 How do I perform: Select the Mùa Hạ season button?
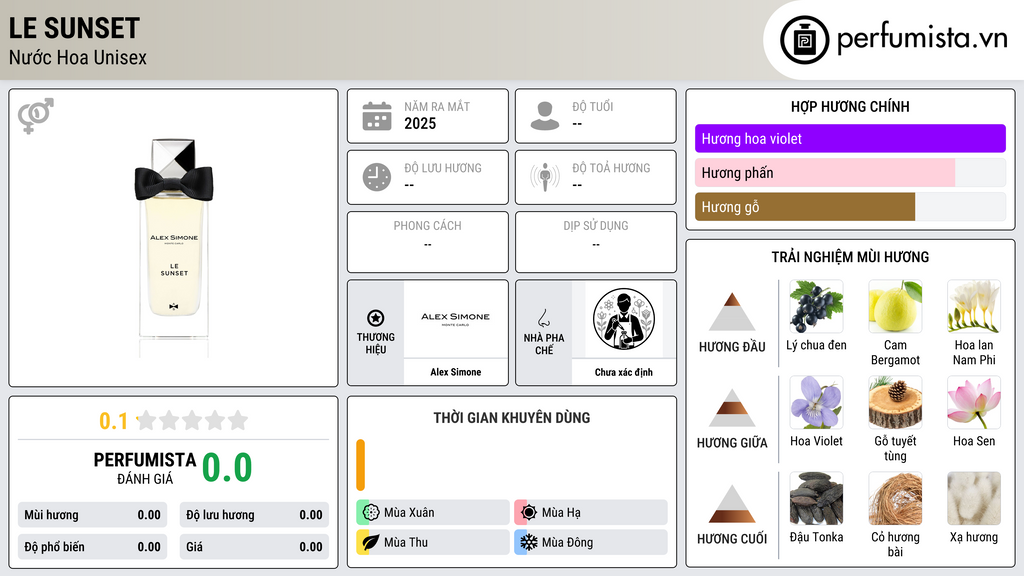point(591,513)
